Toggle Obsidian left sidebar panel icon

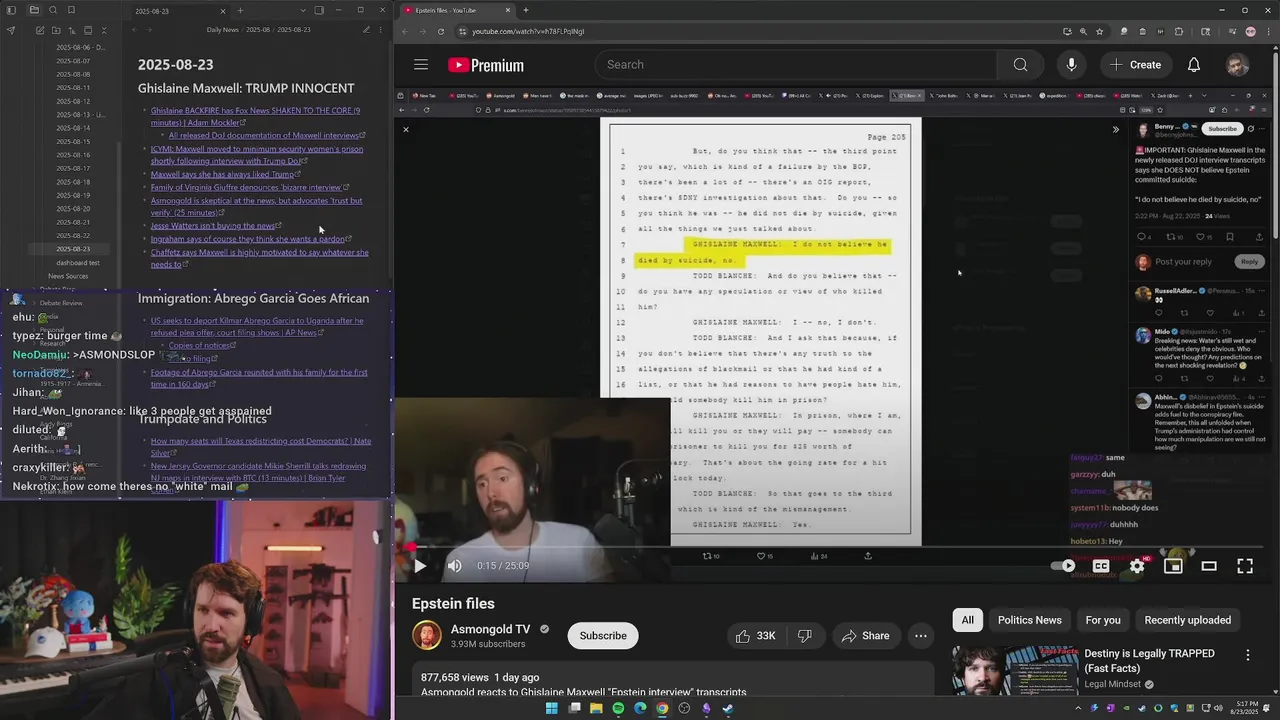[11, 10]
